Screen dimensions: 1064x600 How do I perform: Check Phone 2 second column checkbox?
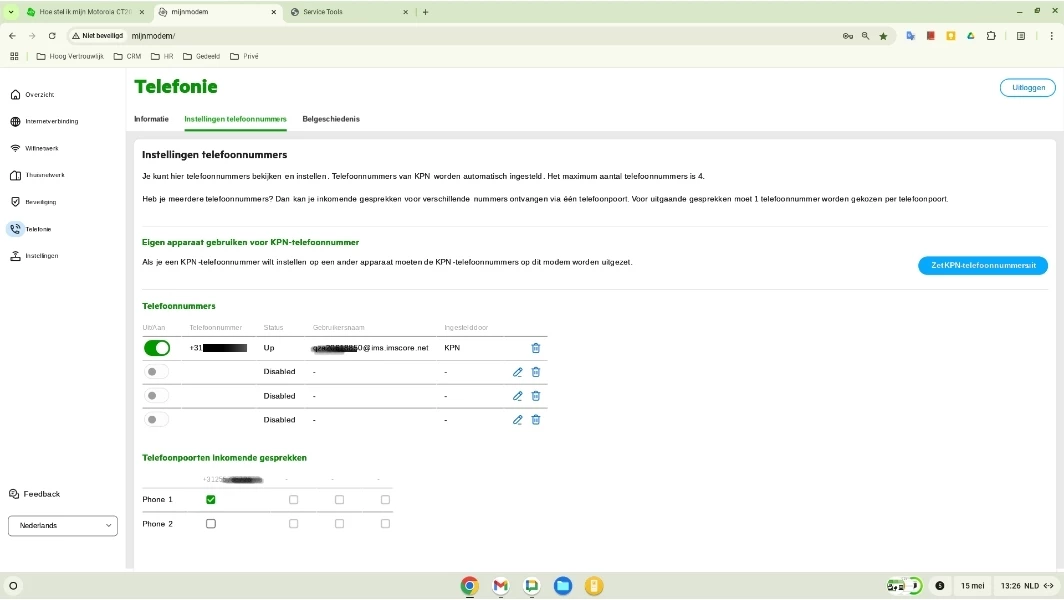pyautogui.click(x=293, y=524)
